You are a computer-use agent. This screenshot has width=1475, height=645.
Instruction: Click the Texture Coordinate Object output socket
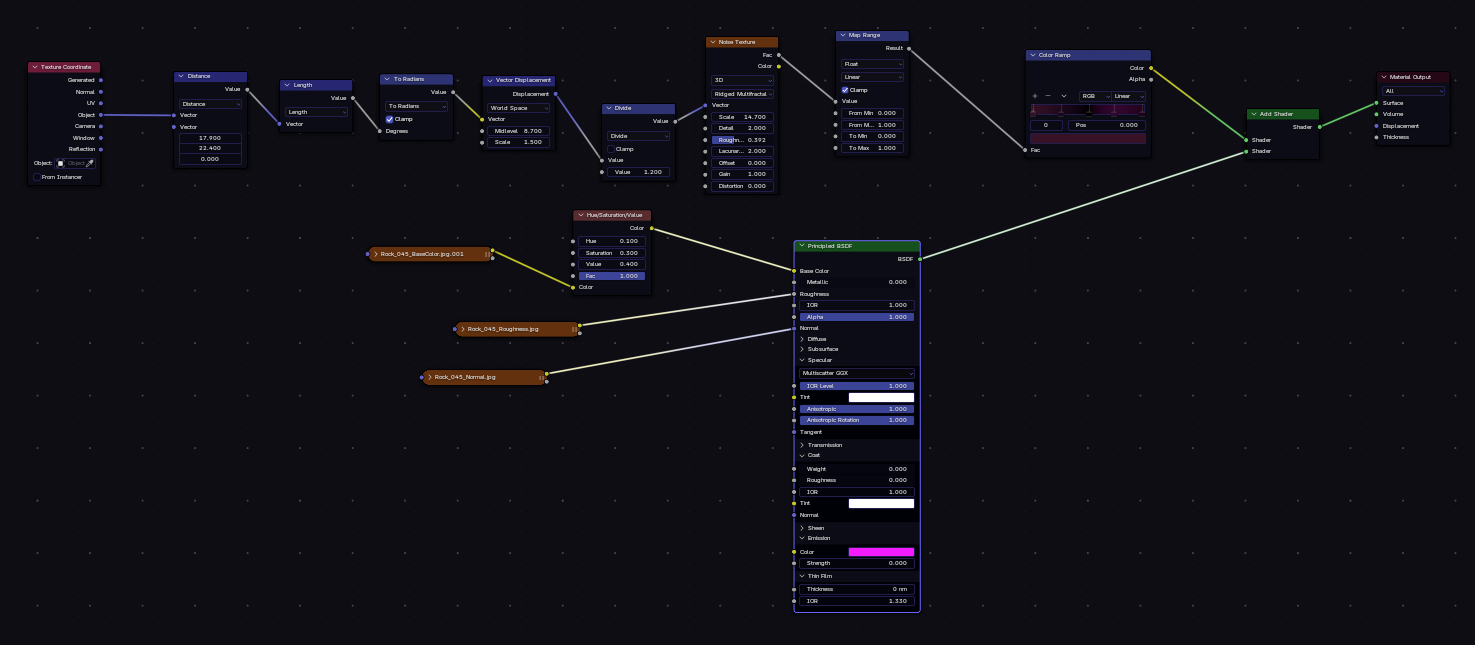[x=101, y=115]
